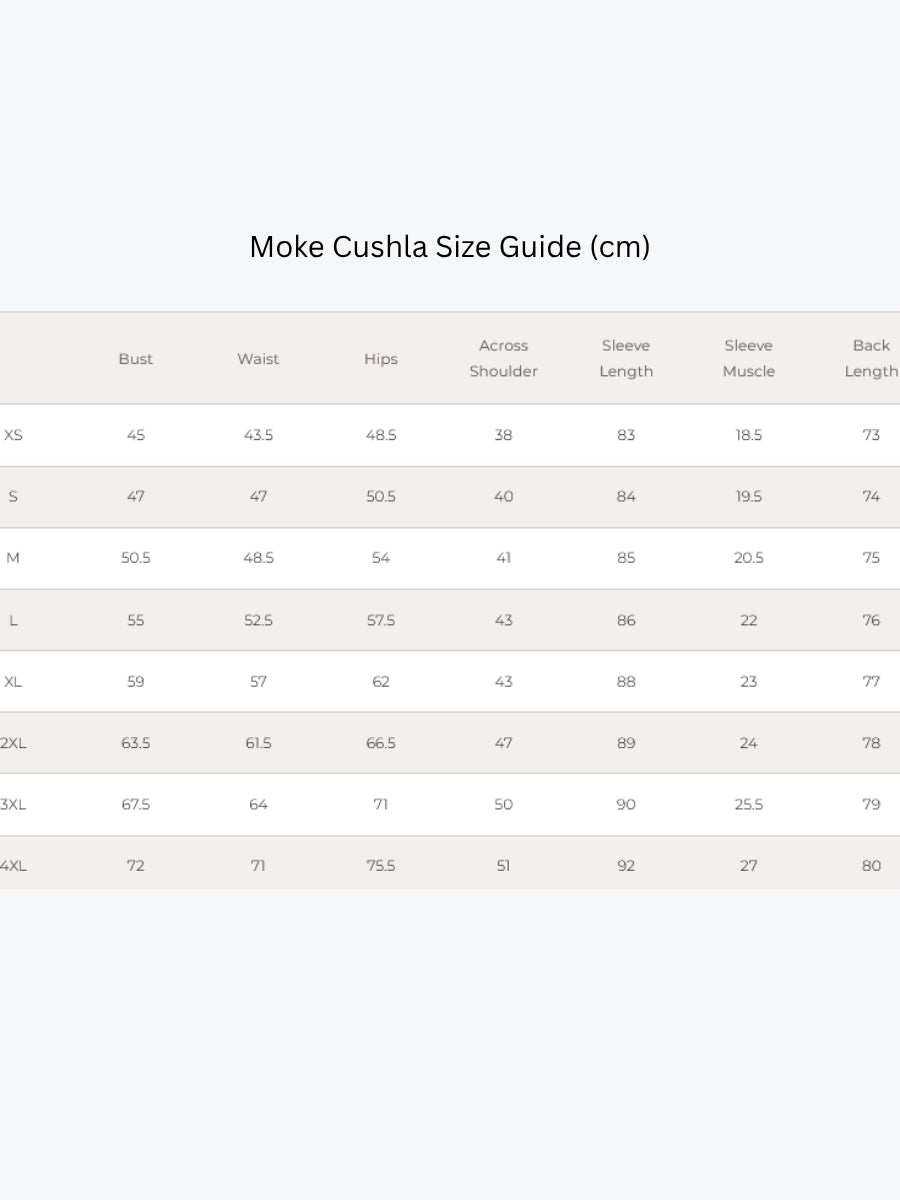Click the Moke Cushla Size Guide title
Viewport: 900px width, 1200px height.
click(x=449, y=247)
